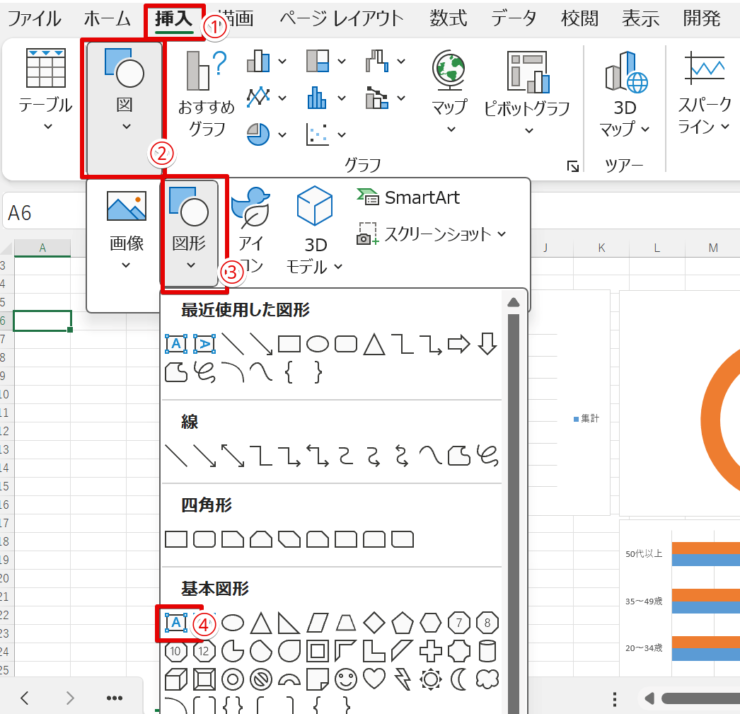Open the 画像 dropdown menu
This screenshot has width=740, height=714.
(x=126, y=232)
